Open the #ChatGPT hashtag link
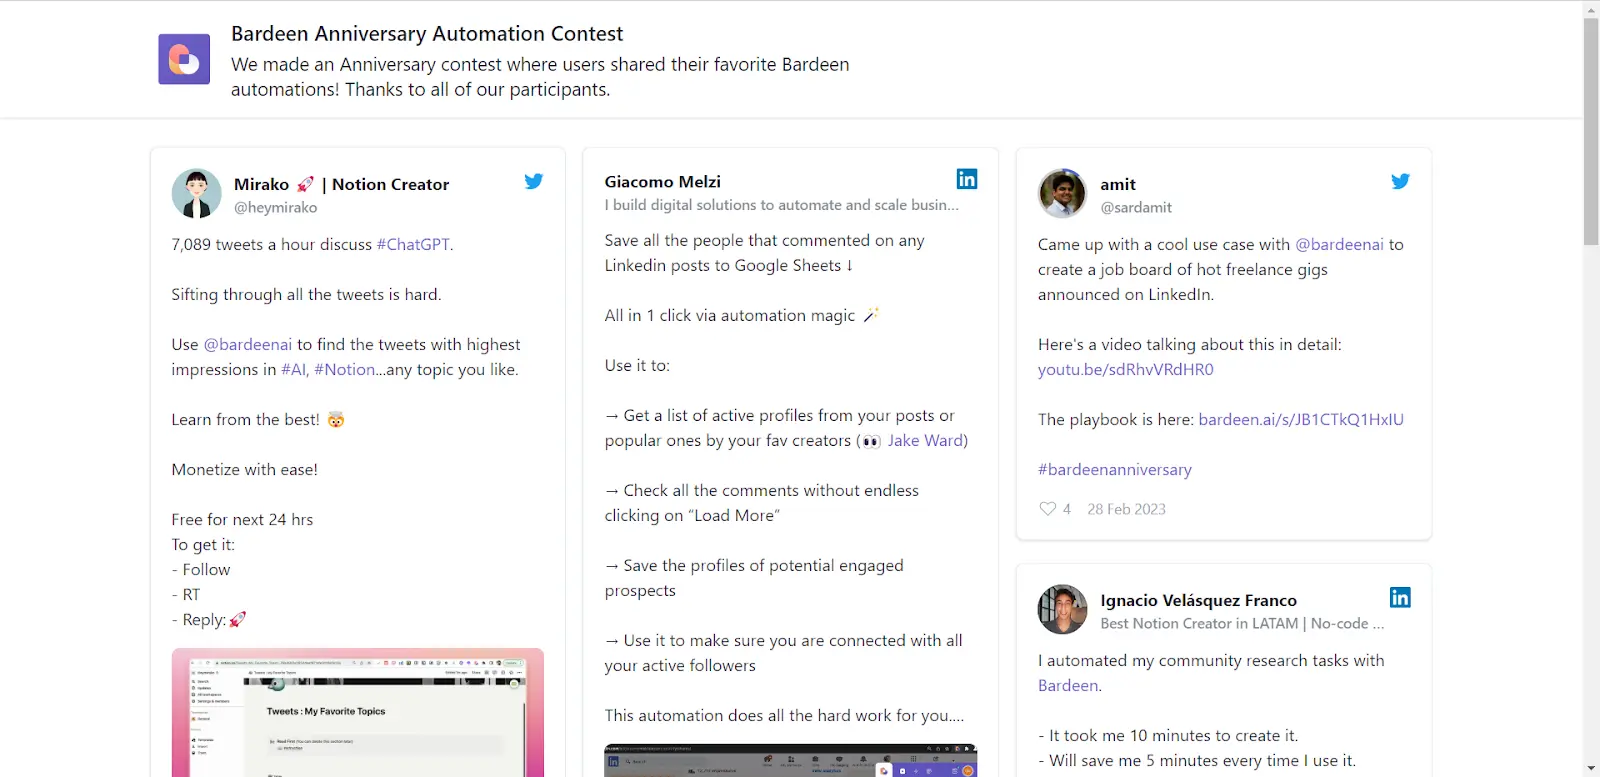The image size is (1600, 777). [x=413, y=244]
